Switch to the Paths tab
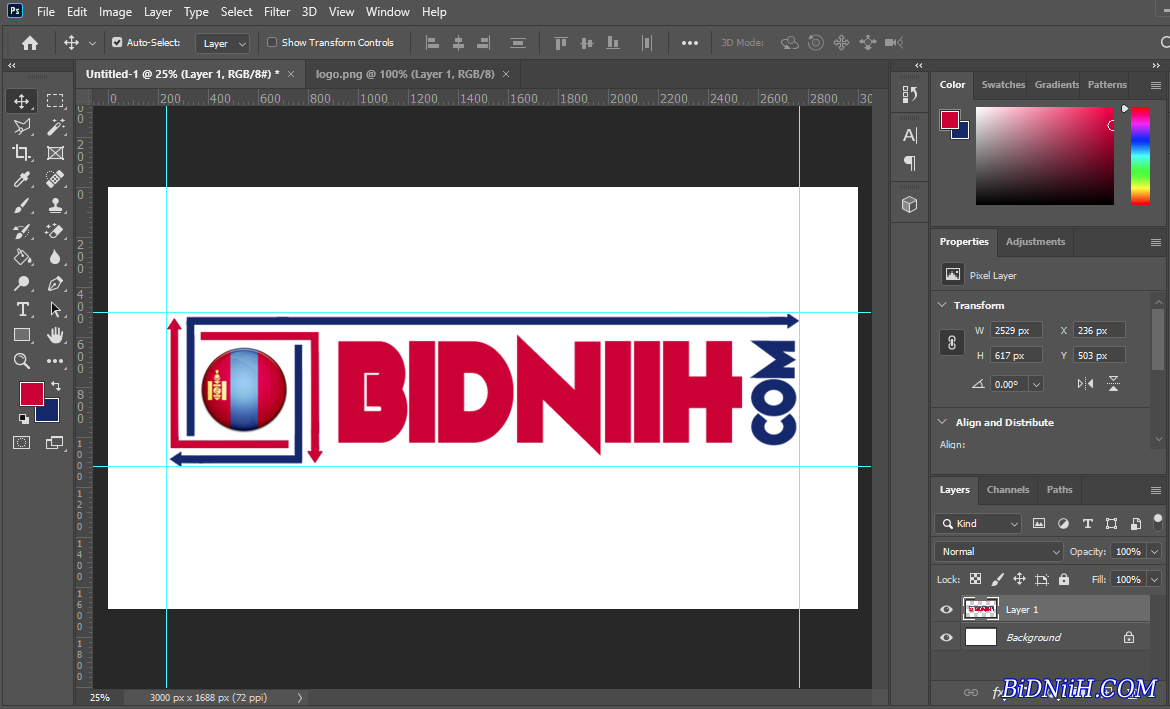 click(1059, 490)
